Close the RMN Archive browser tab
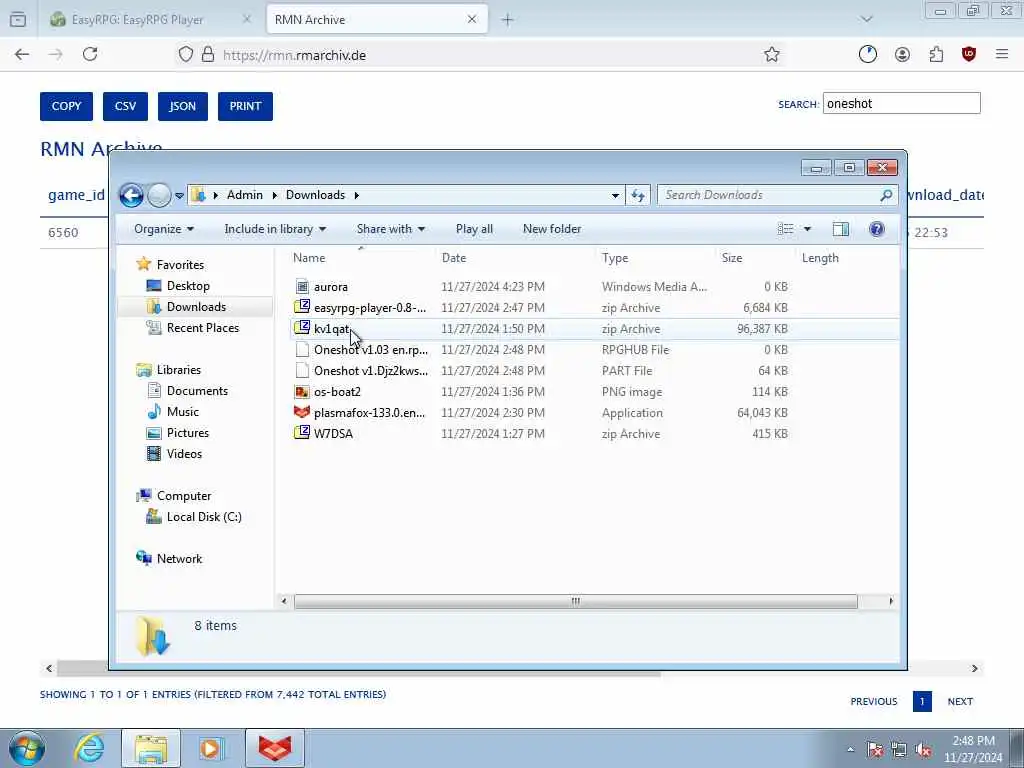The height and width of the screenshot is (768, 1024). pos(472,20)
